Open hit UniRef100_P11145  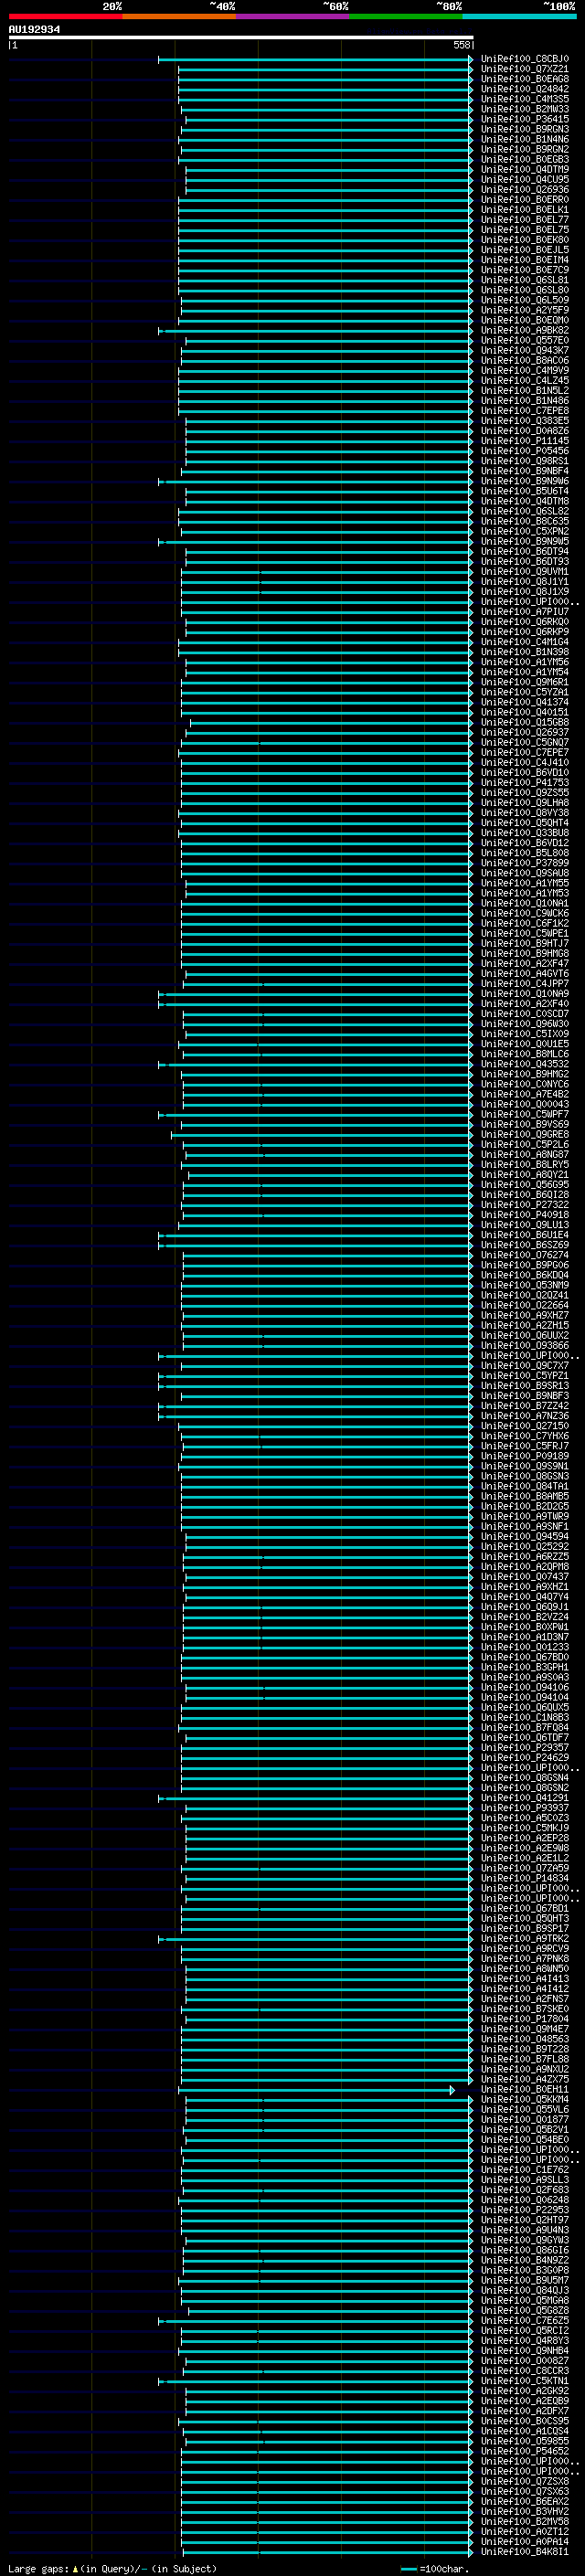[x=524, y=441]
